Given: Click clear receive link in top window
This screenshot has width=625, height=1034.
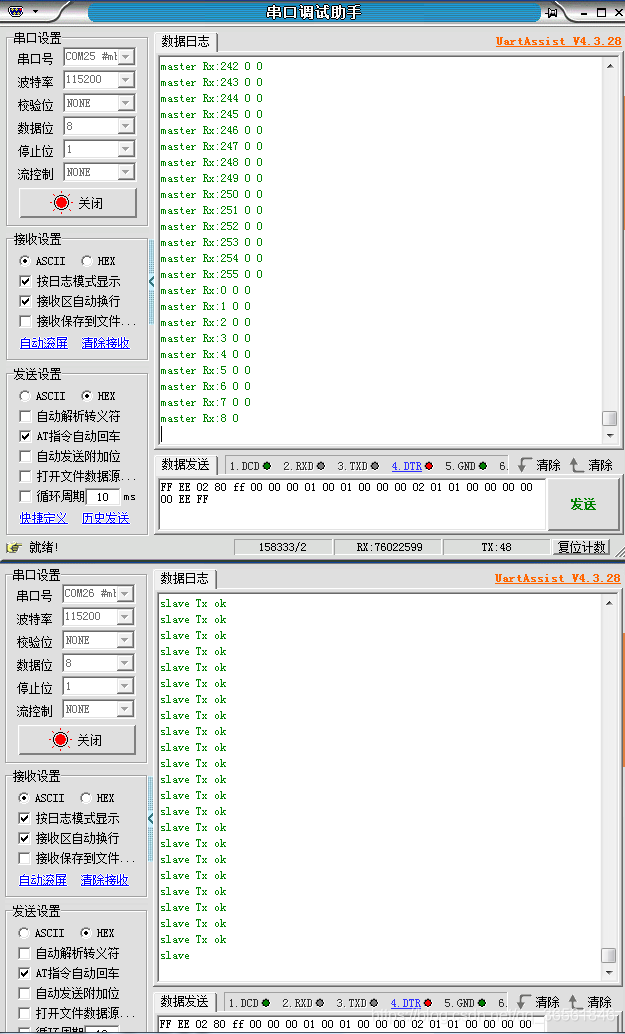Looking at the screenshot, I should [105, 343].
